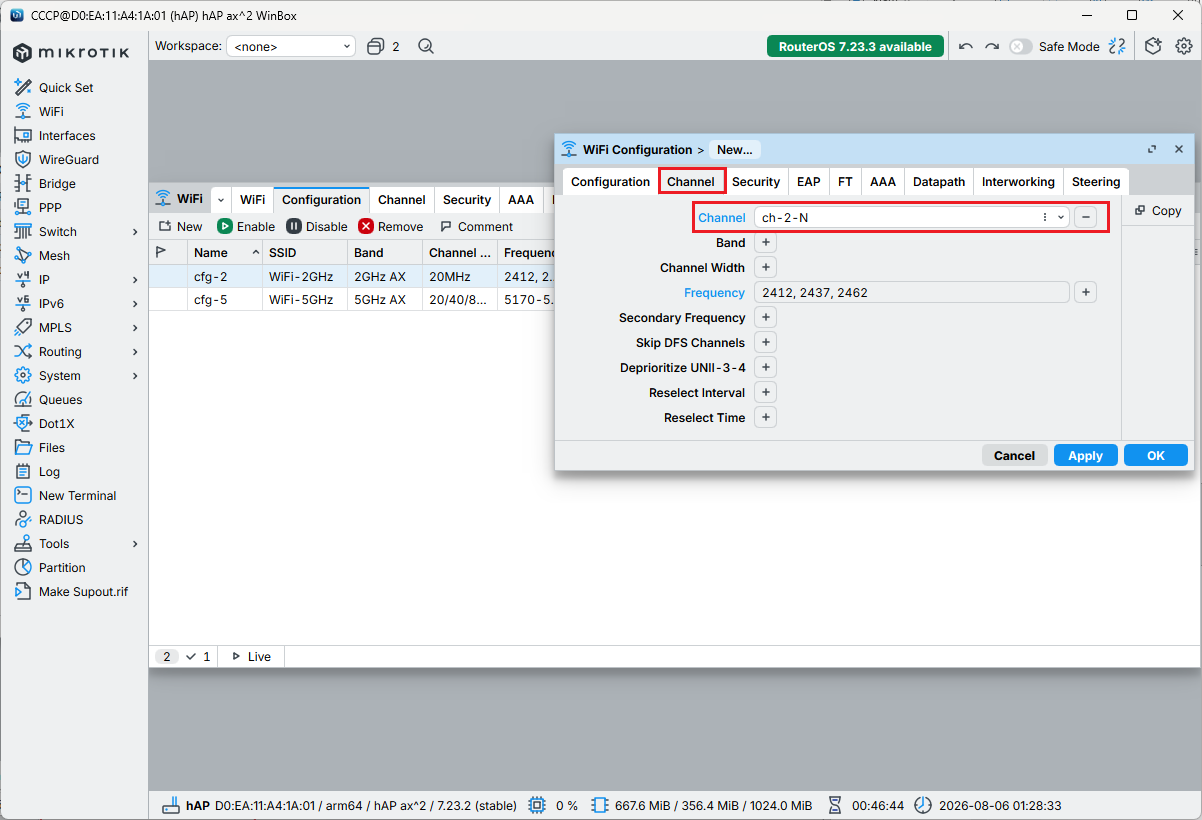Open the Workspace dropdown

pyautogui.click(x=291, y=46)
